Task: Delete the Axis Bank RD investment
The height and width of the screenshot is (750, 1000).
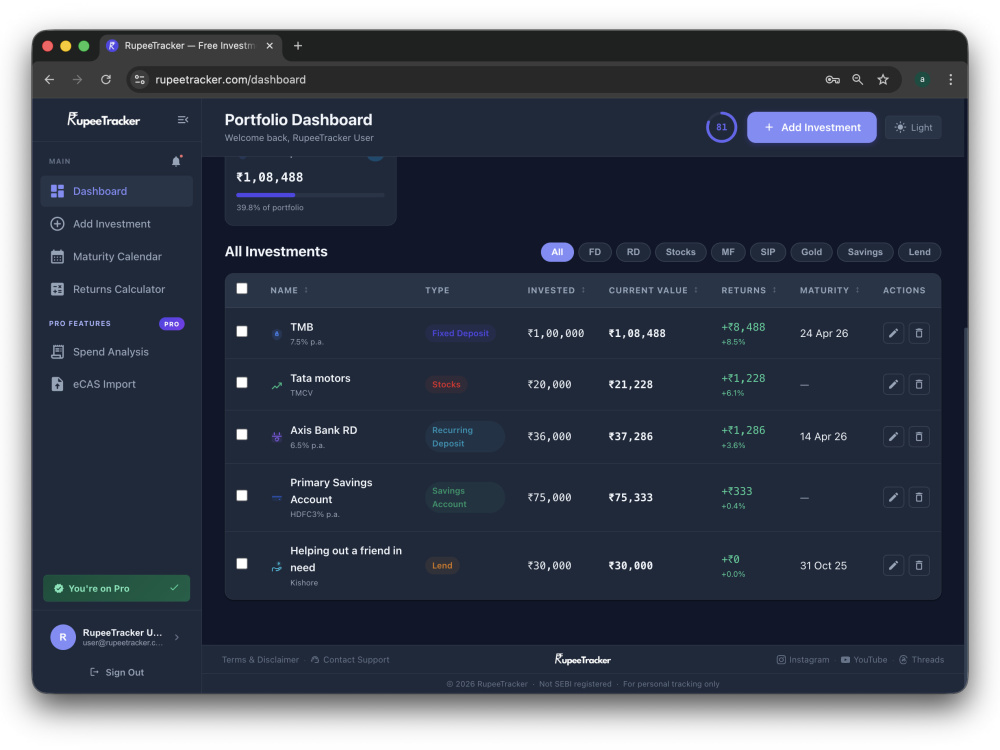Action: (919, 437)
